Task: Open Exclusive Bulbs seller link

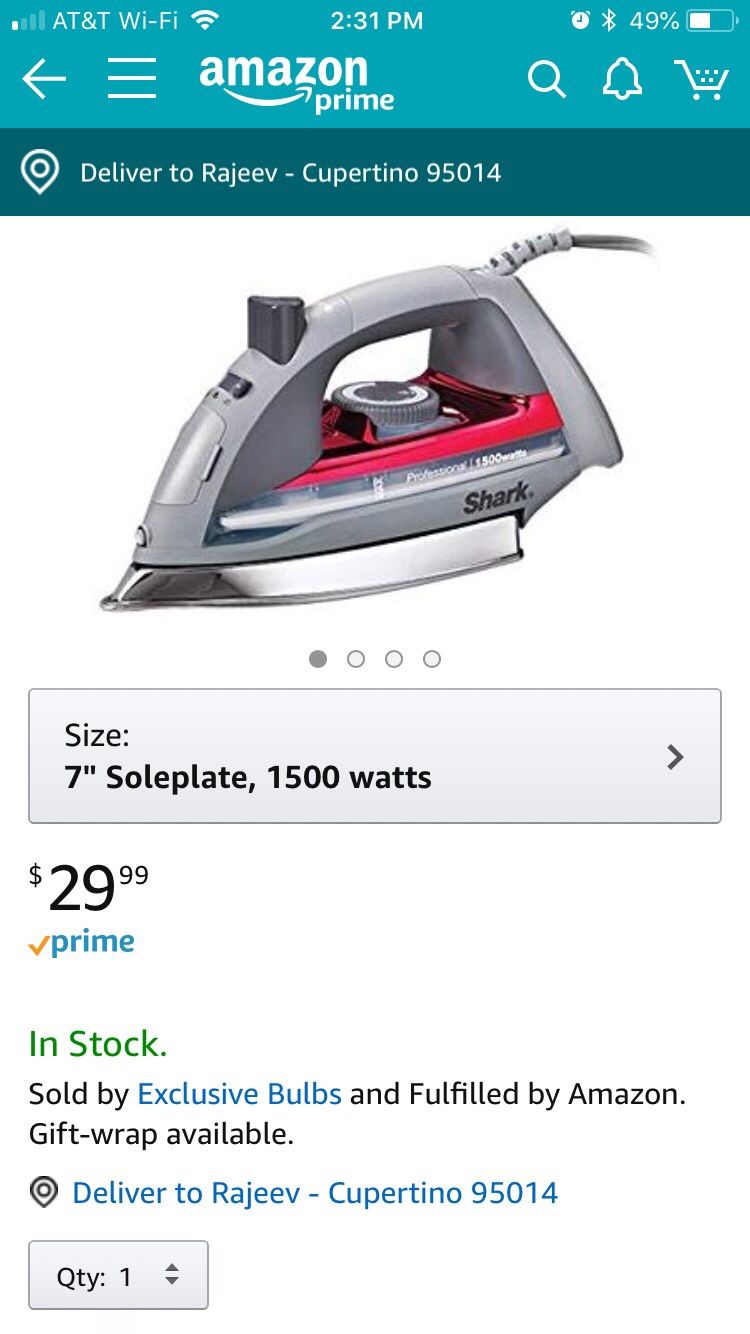Action: coord(240,1094)
